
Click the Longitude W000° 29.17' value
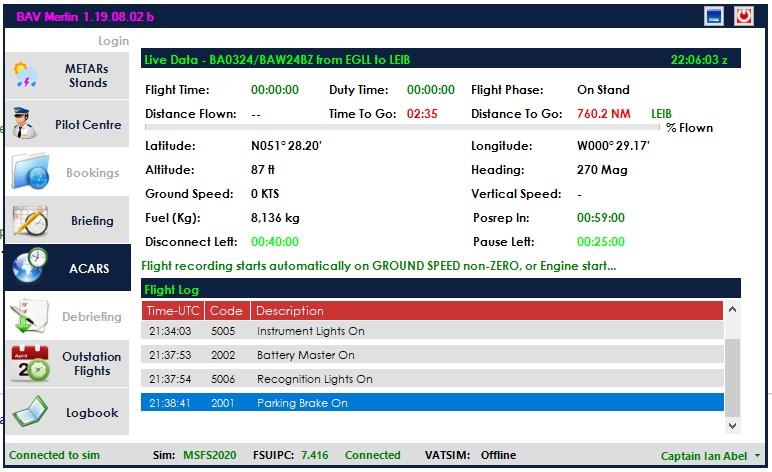(x=613, y=146)
